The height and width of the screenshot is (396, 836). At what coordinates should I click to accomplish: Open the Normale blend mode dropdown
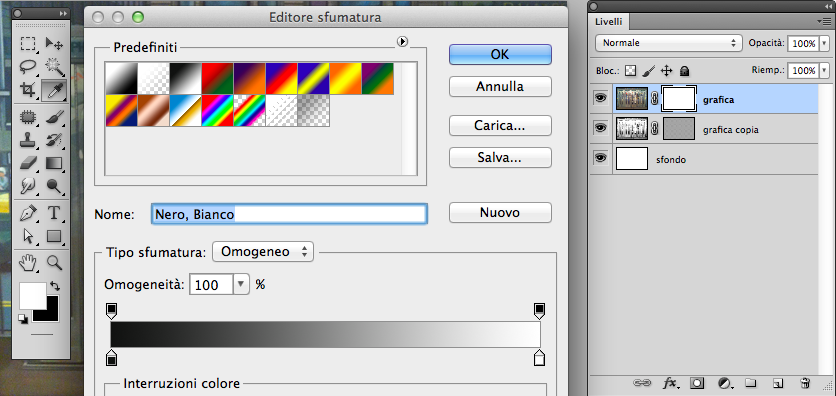pyautogui.click(x=669, y=43)
